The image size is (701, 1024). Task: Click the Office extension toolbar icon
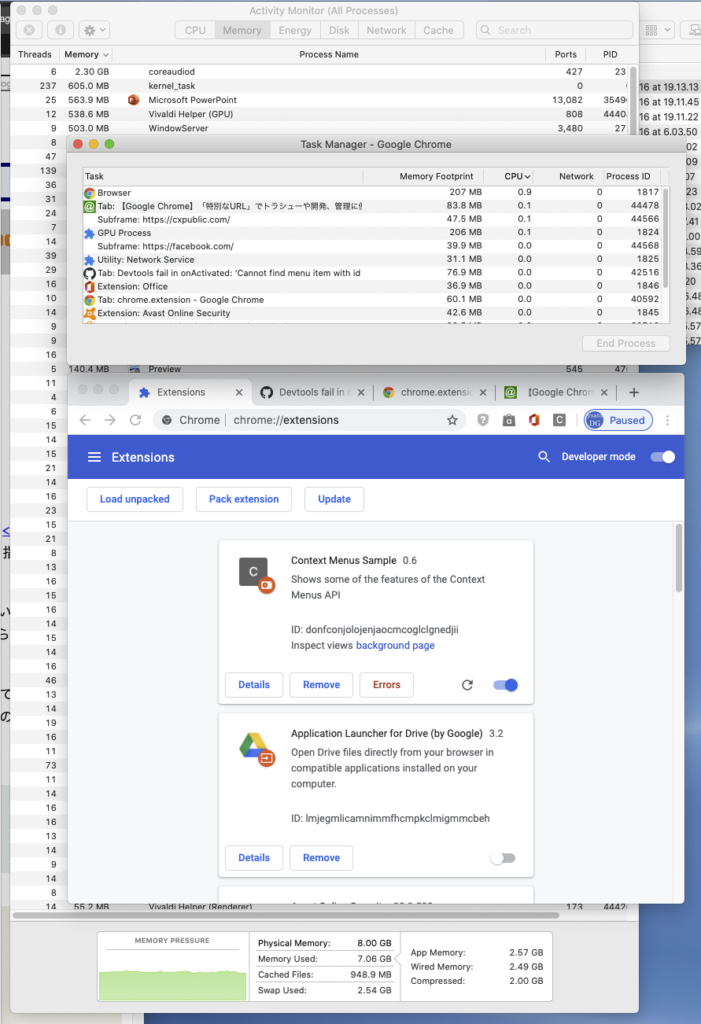pyautogui.click(x=534, y=421)
